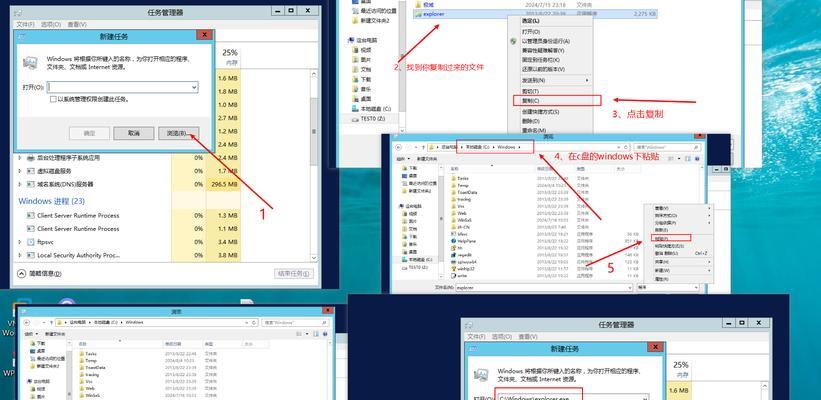Click the 域名系统(DNS)服务器 process icon

pos(31,184)
